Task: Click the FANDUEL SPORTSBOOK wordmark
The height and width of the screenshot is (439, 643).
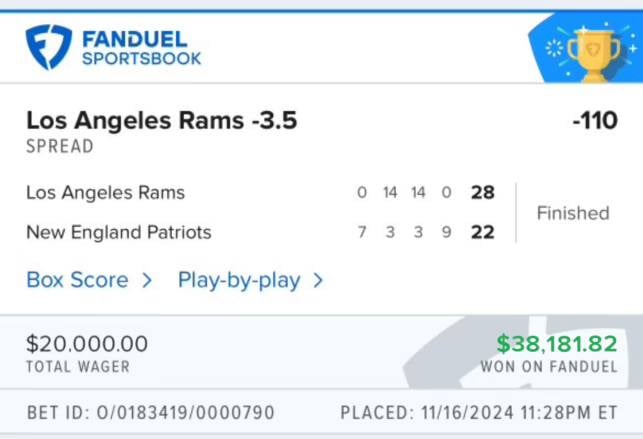Action: click(141, 48)
